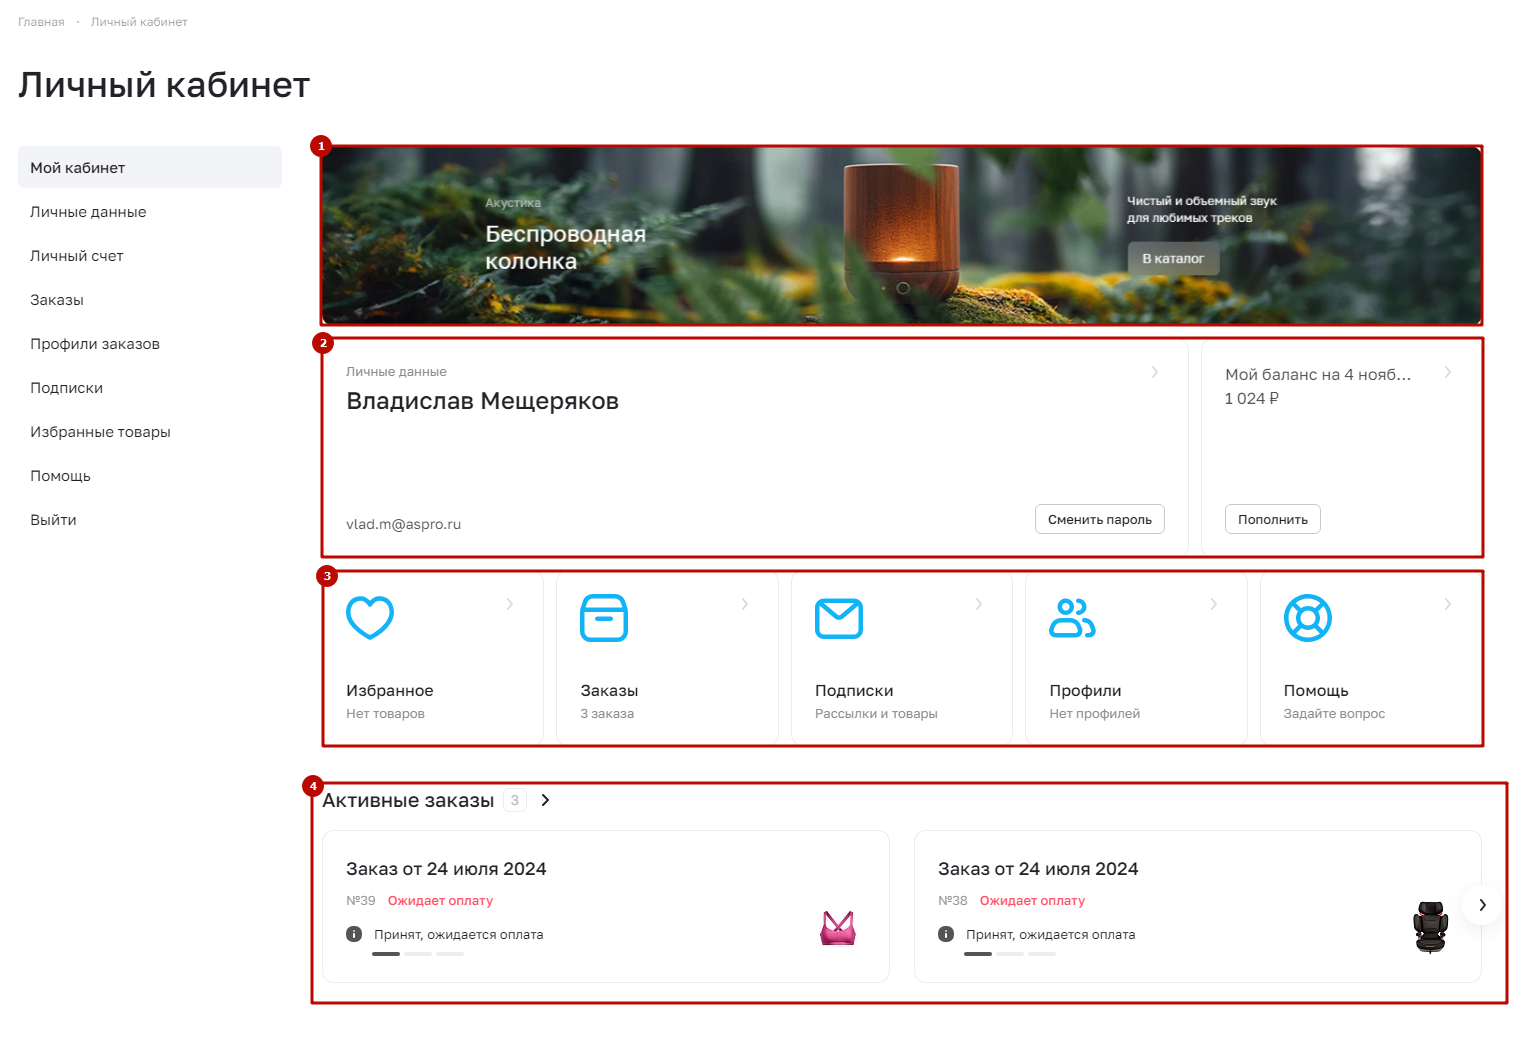Image resolution: width=1524 pixels, height=1044 pixels.
Task: Click the Акустика category label on banner
Action: pos(513,203)
